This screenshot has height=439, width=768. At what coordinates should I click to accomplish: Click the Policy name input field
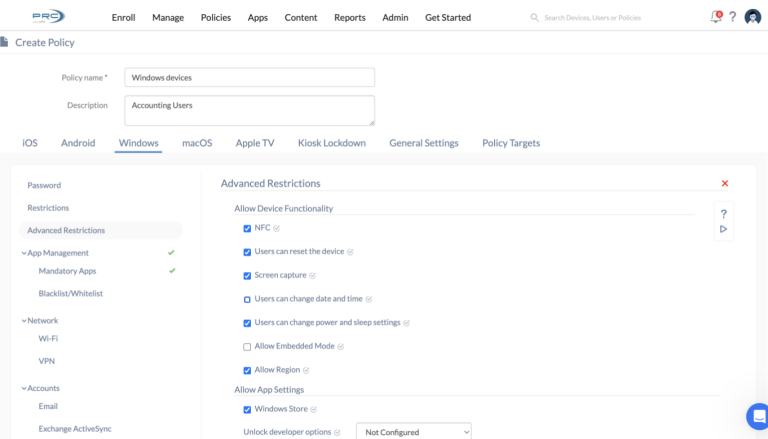pos(249,77)
